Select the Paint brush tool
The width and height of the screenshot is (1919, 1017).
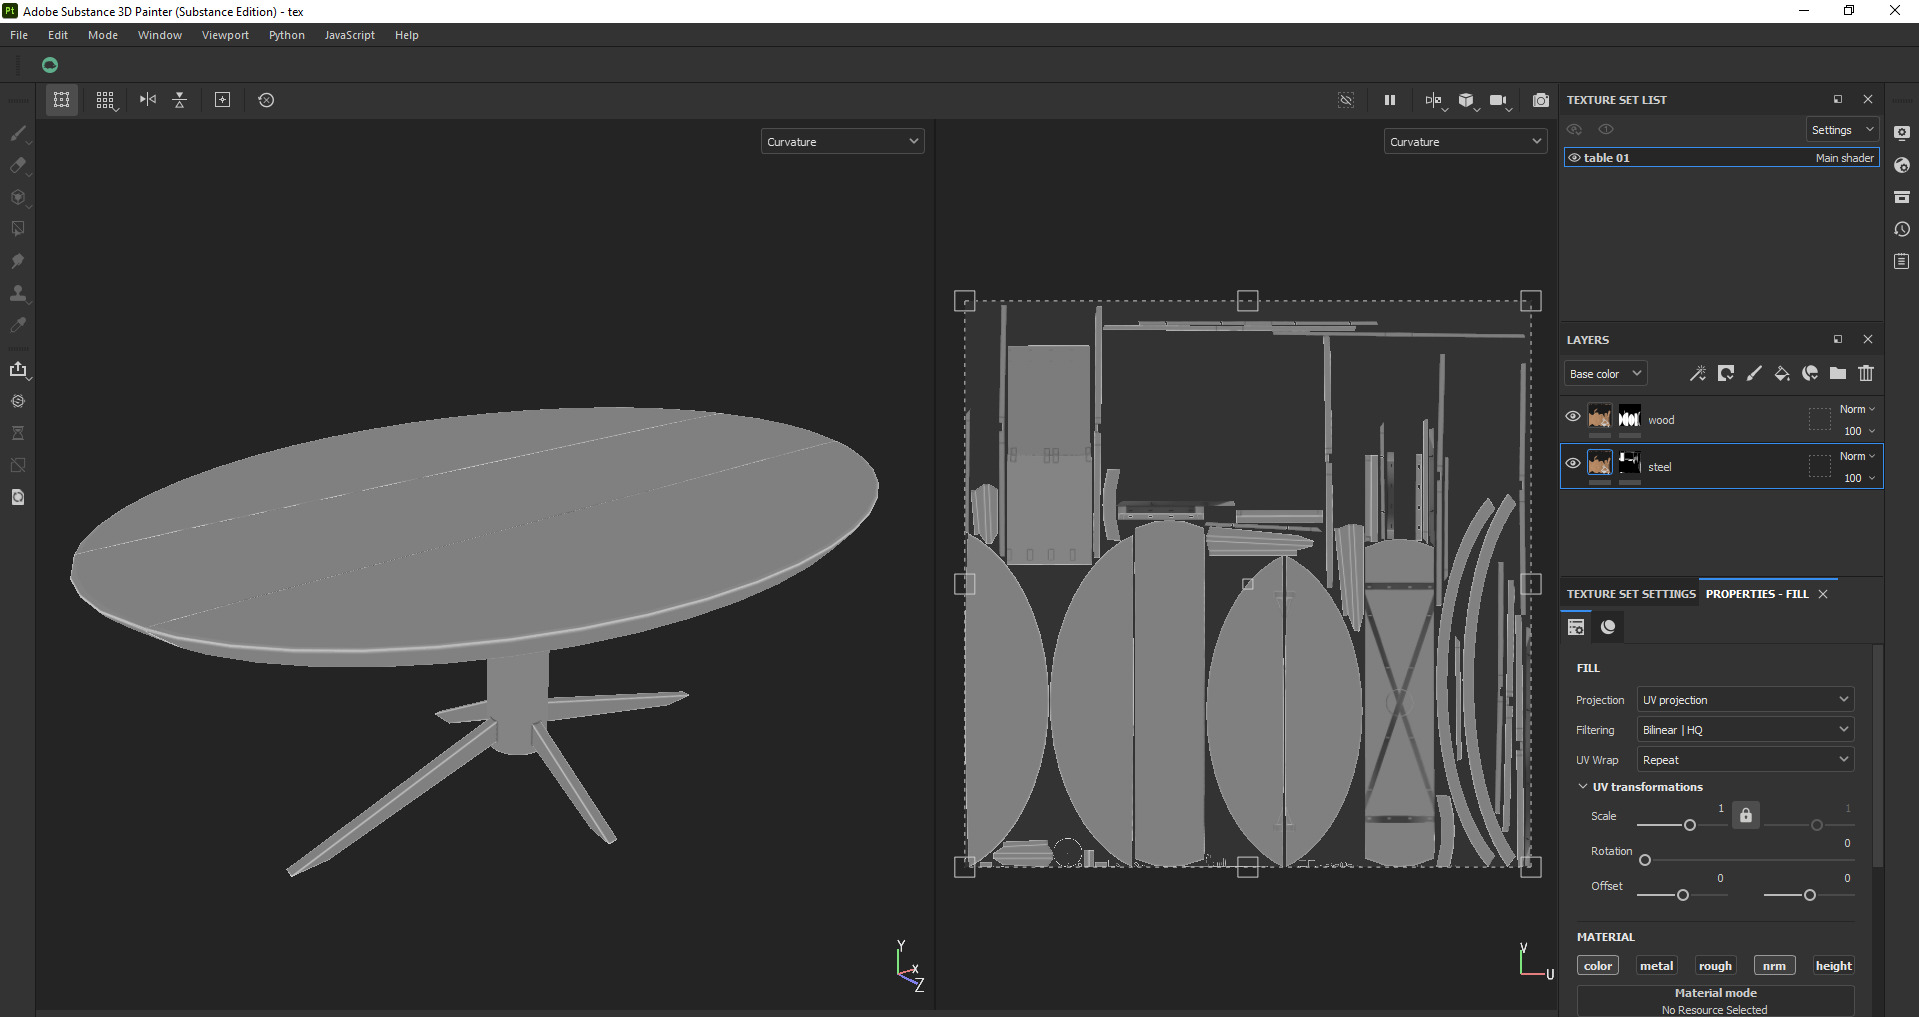tap(18, 133)
